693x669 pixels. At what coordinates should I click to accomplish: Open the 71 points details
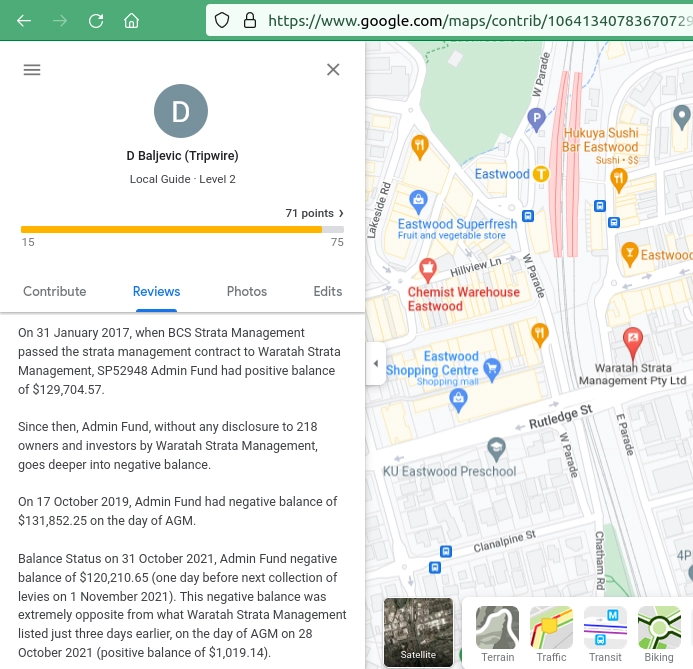click(x=314, y=213)
